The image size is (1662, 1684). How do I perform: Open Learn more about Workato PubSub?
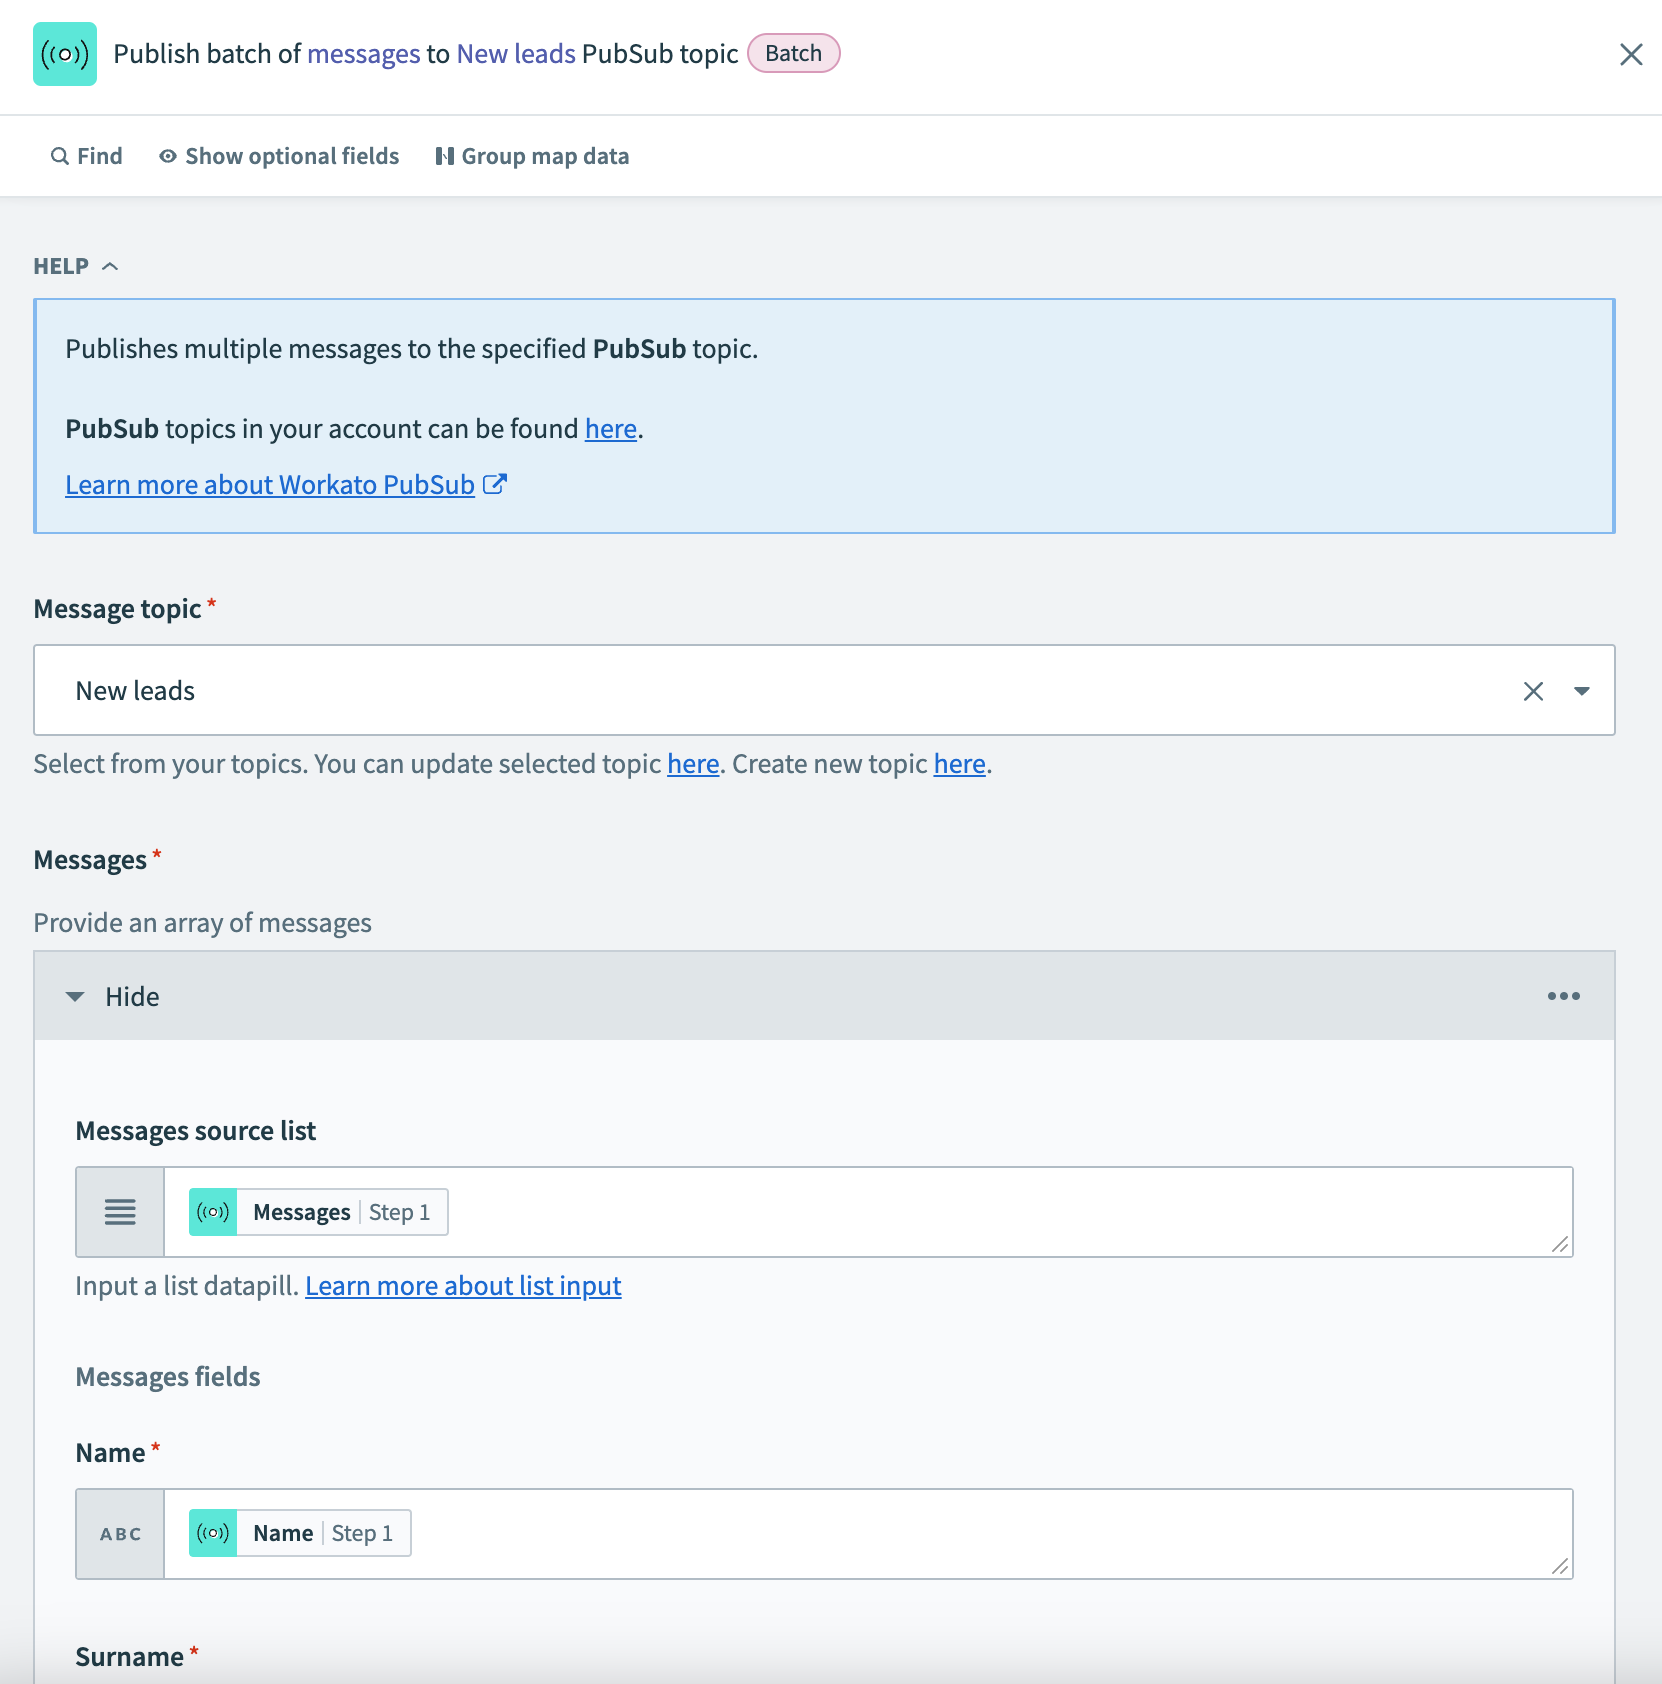(270, 485)
